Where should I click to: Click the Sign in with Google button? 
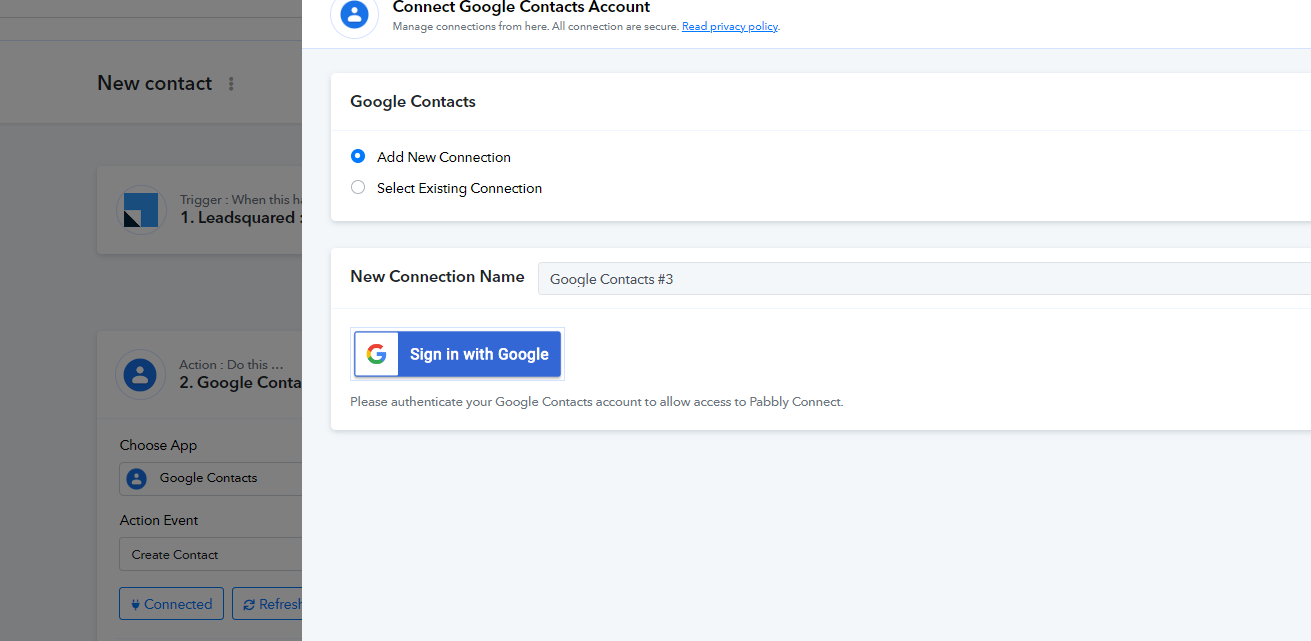[457, 354]
